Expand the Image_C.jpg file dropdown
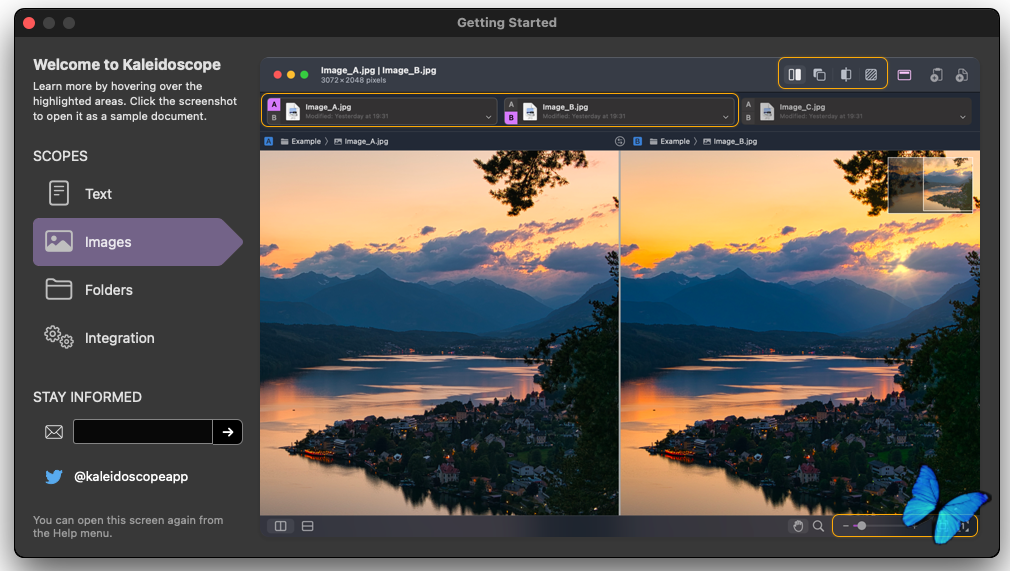Viewport: 1010px width, 571px height. 963,117
